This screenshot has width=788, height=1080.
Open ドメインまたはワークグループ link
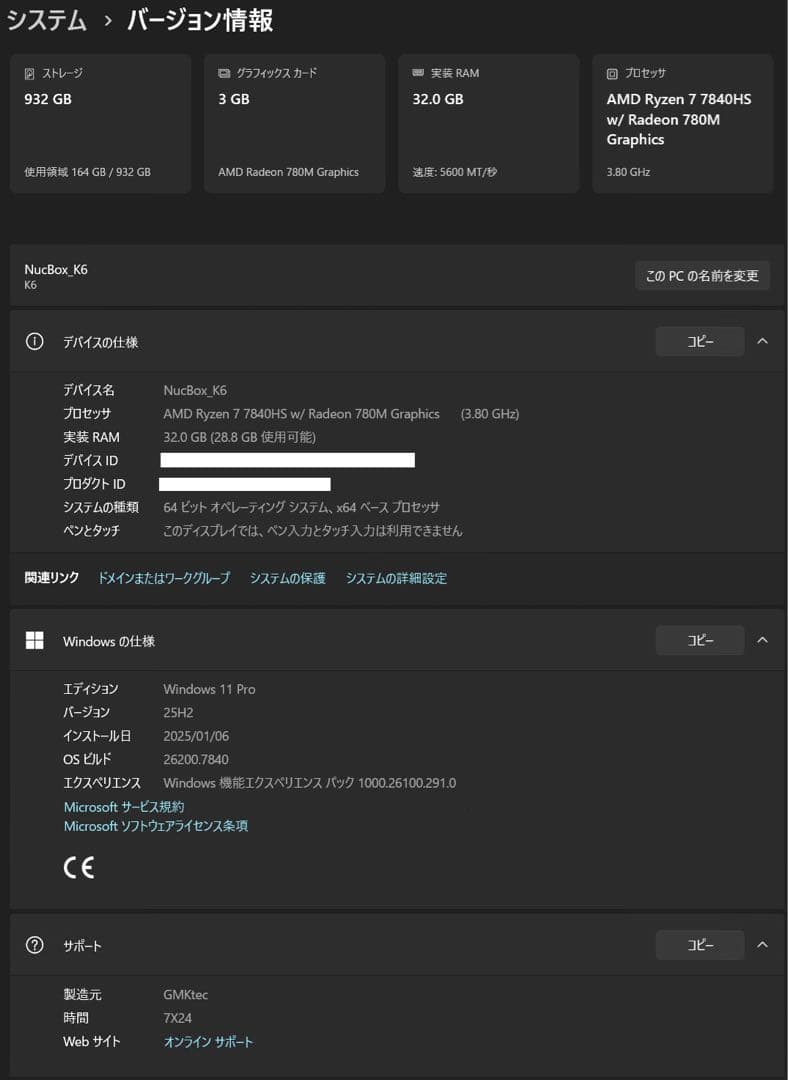click(x=164, y=578)
